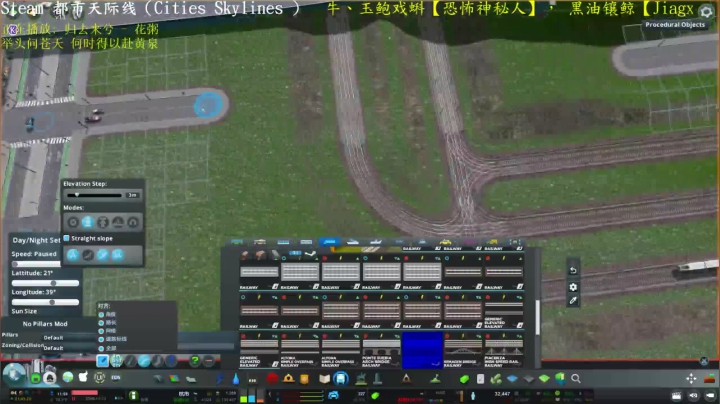Select the bridge mode under Modes
The image size is (720, 404).
pyautogui.click(x=118, y=222)
